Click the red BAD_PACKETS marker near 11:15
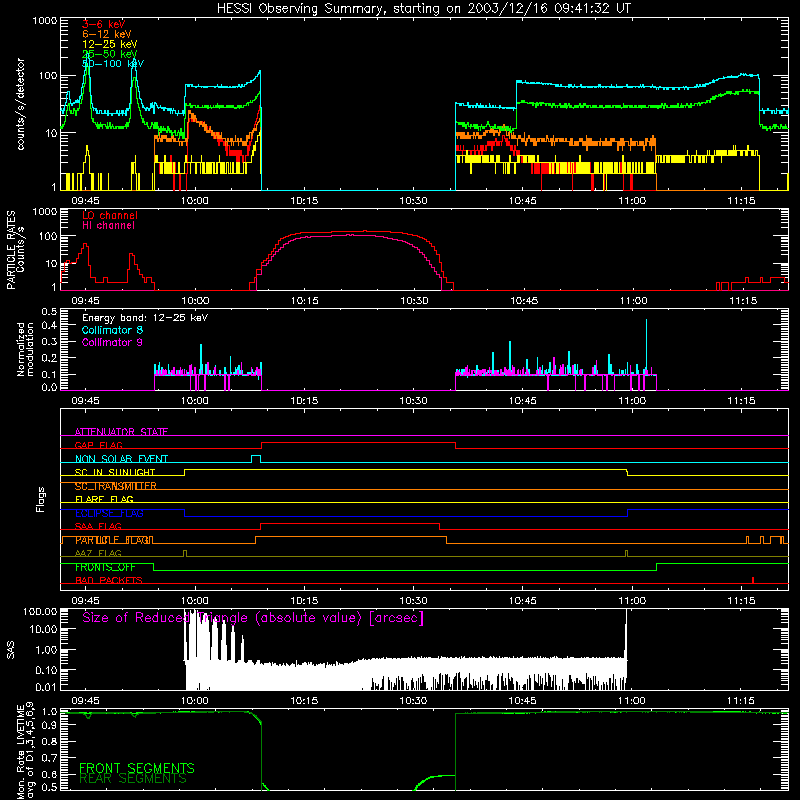 pyautogui.click(x=753, y=580)
